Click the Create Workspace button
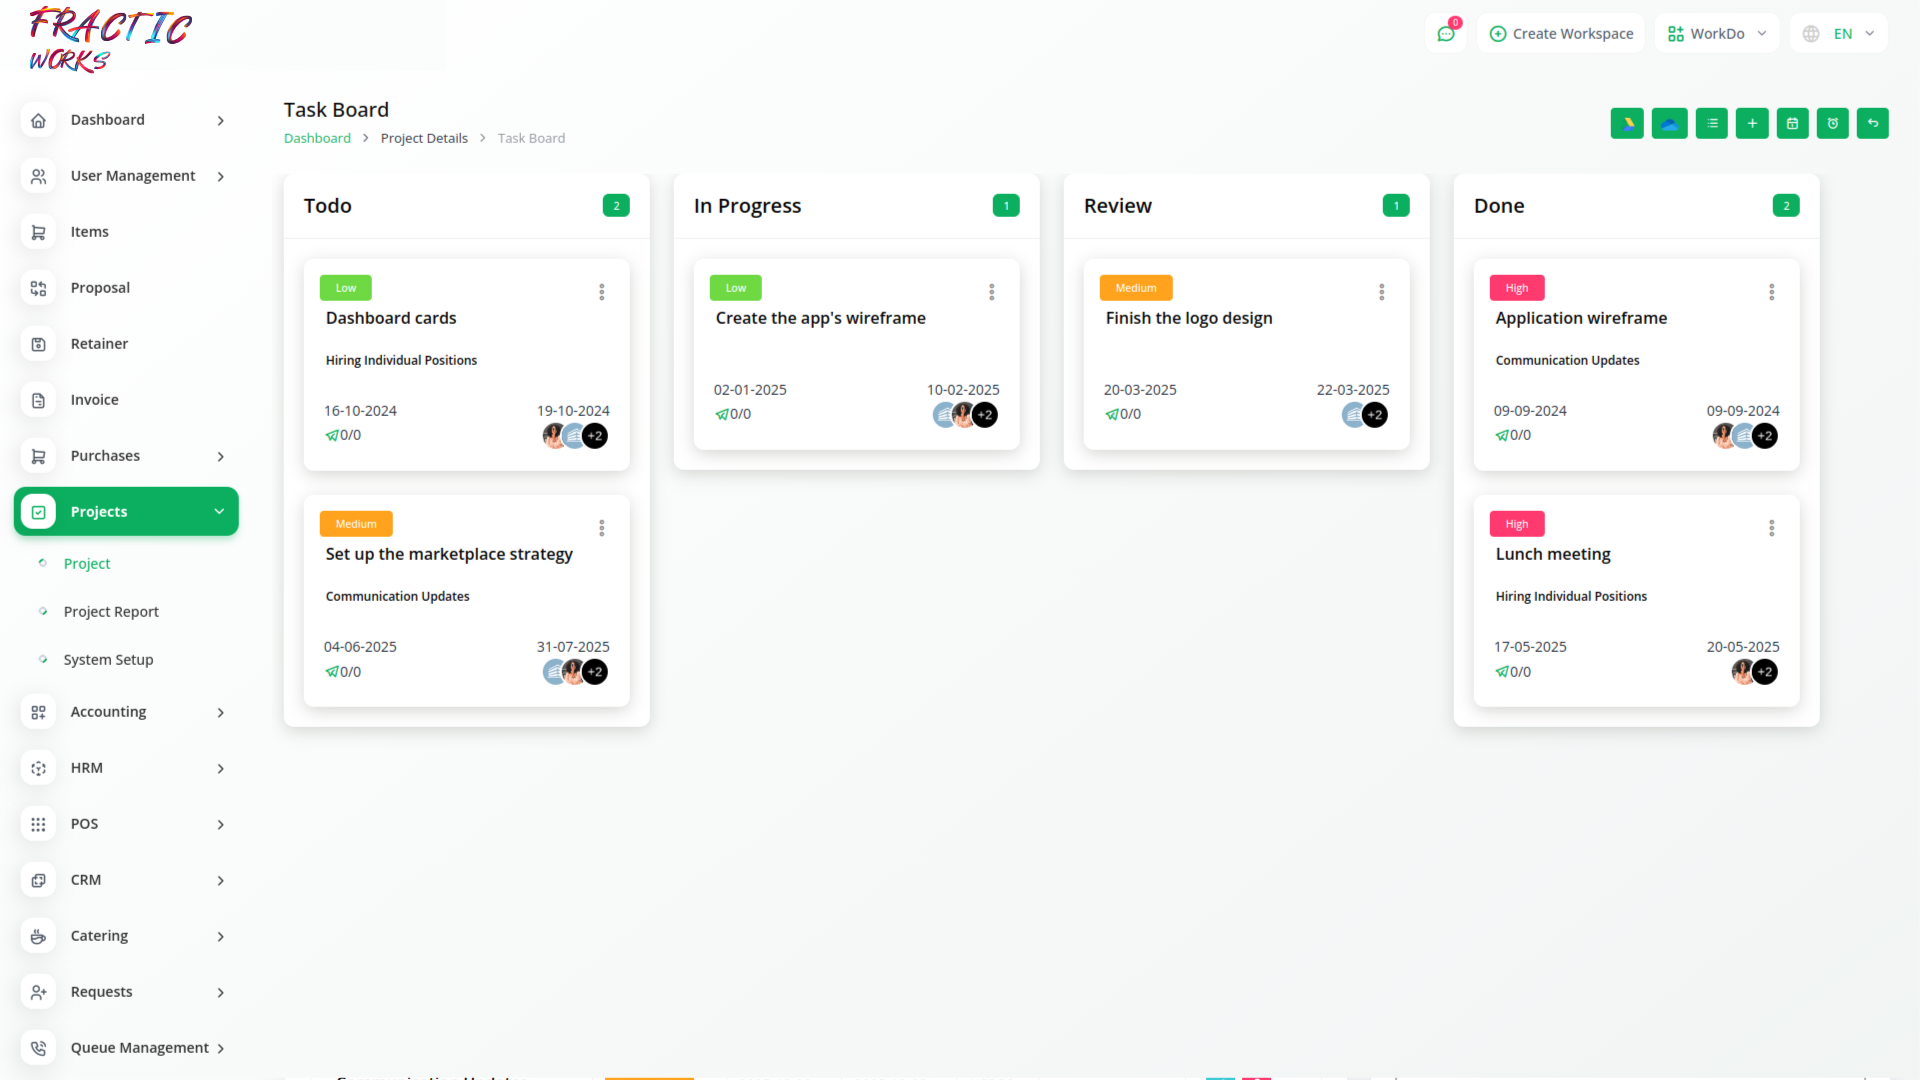 click(1561, 34)
